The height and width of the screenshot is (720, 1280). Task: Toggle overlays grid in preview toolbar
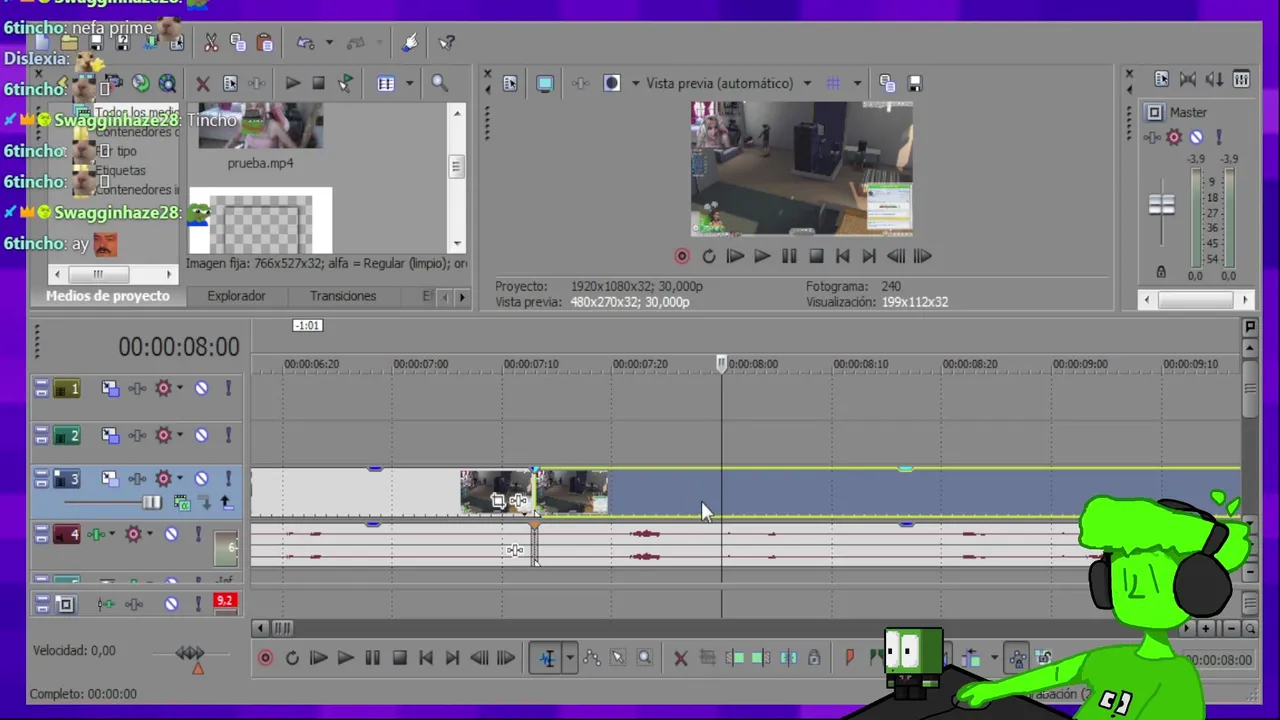pos(833,84)
